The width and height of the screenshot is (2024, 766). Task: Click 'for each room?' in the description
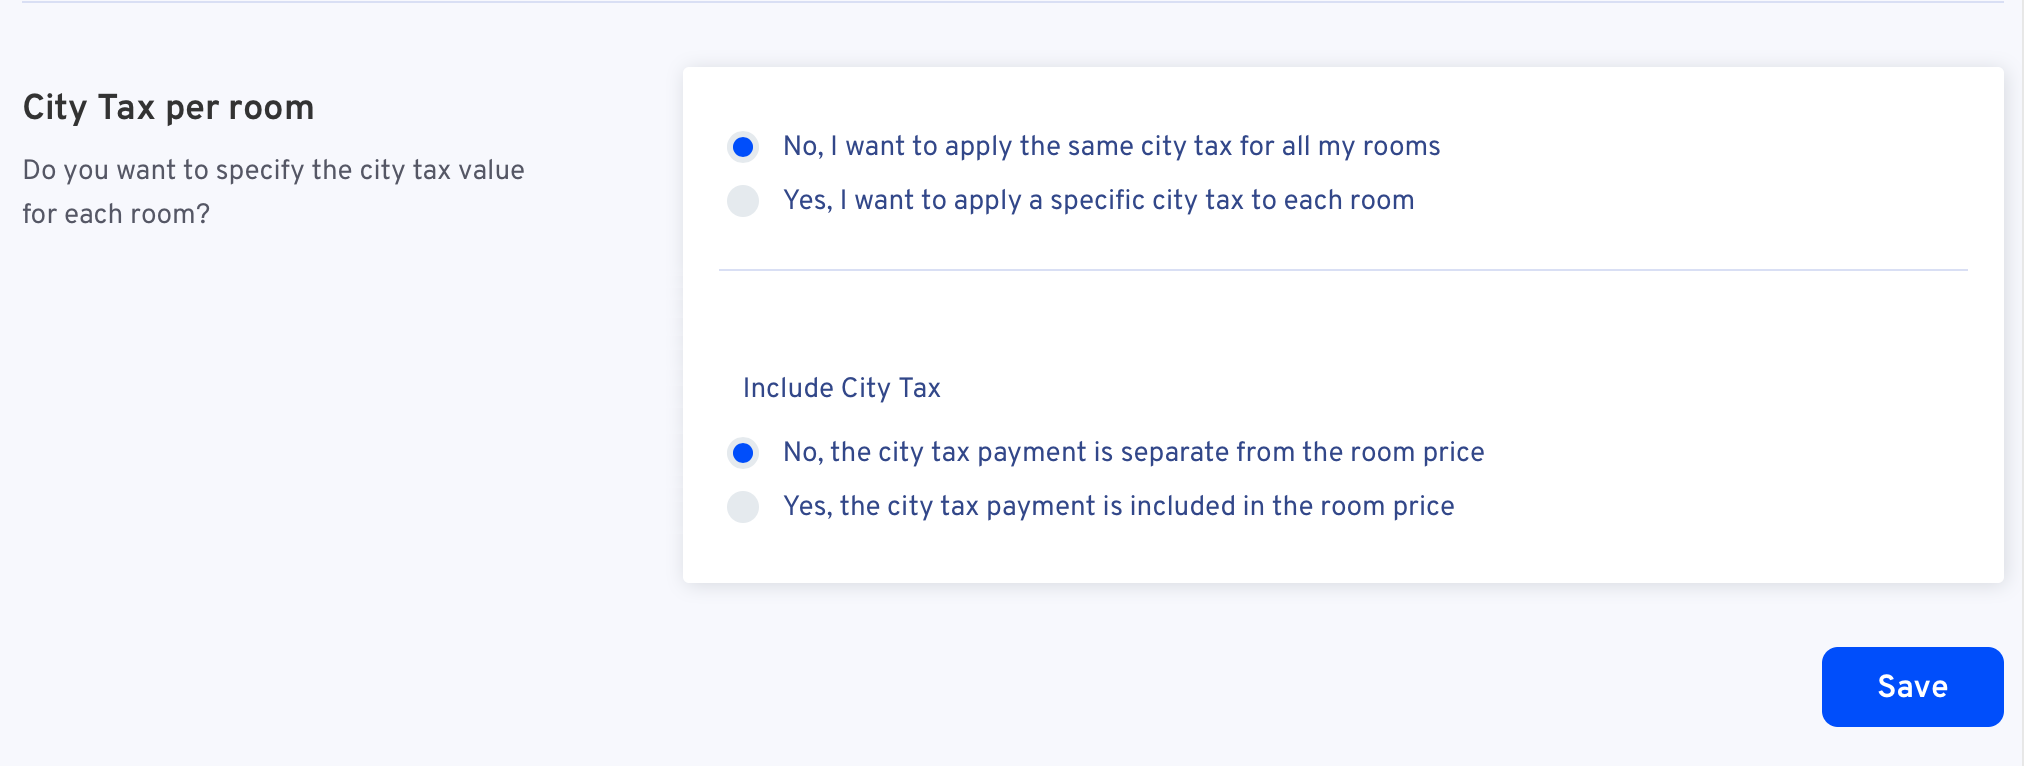pos(116,214)
